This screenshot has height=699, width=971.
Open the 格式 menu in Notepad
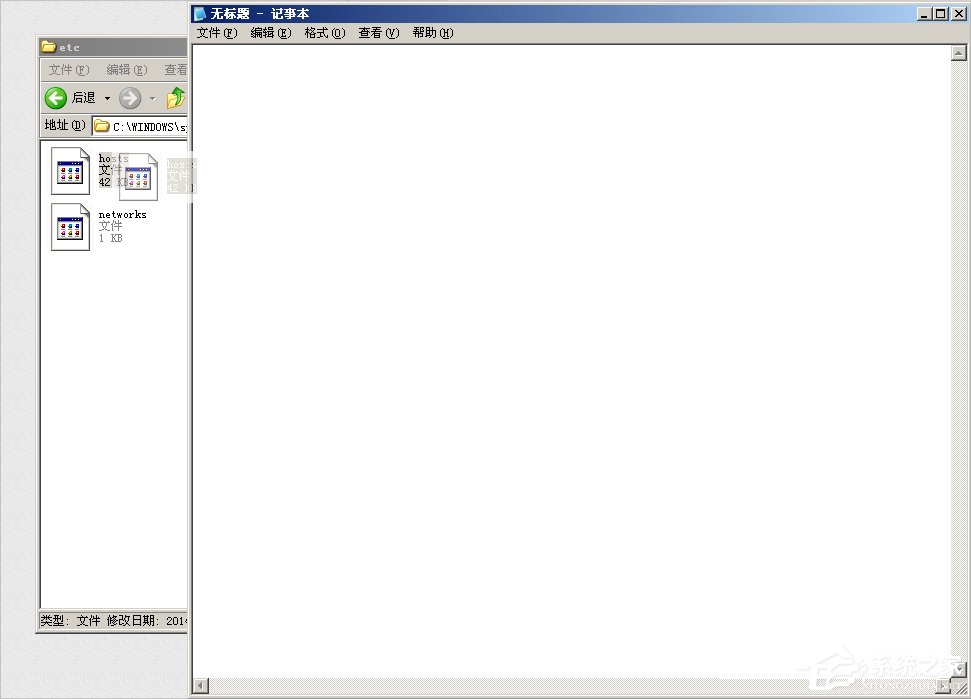324,32
